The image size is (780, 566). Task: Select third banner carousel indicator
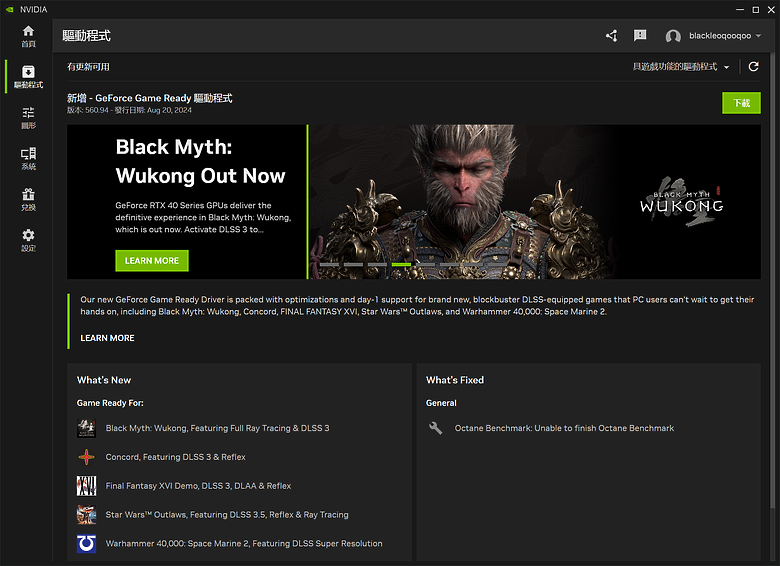pos(377,265)
